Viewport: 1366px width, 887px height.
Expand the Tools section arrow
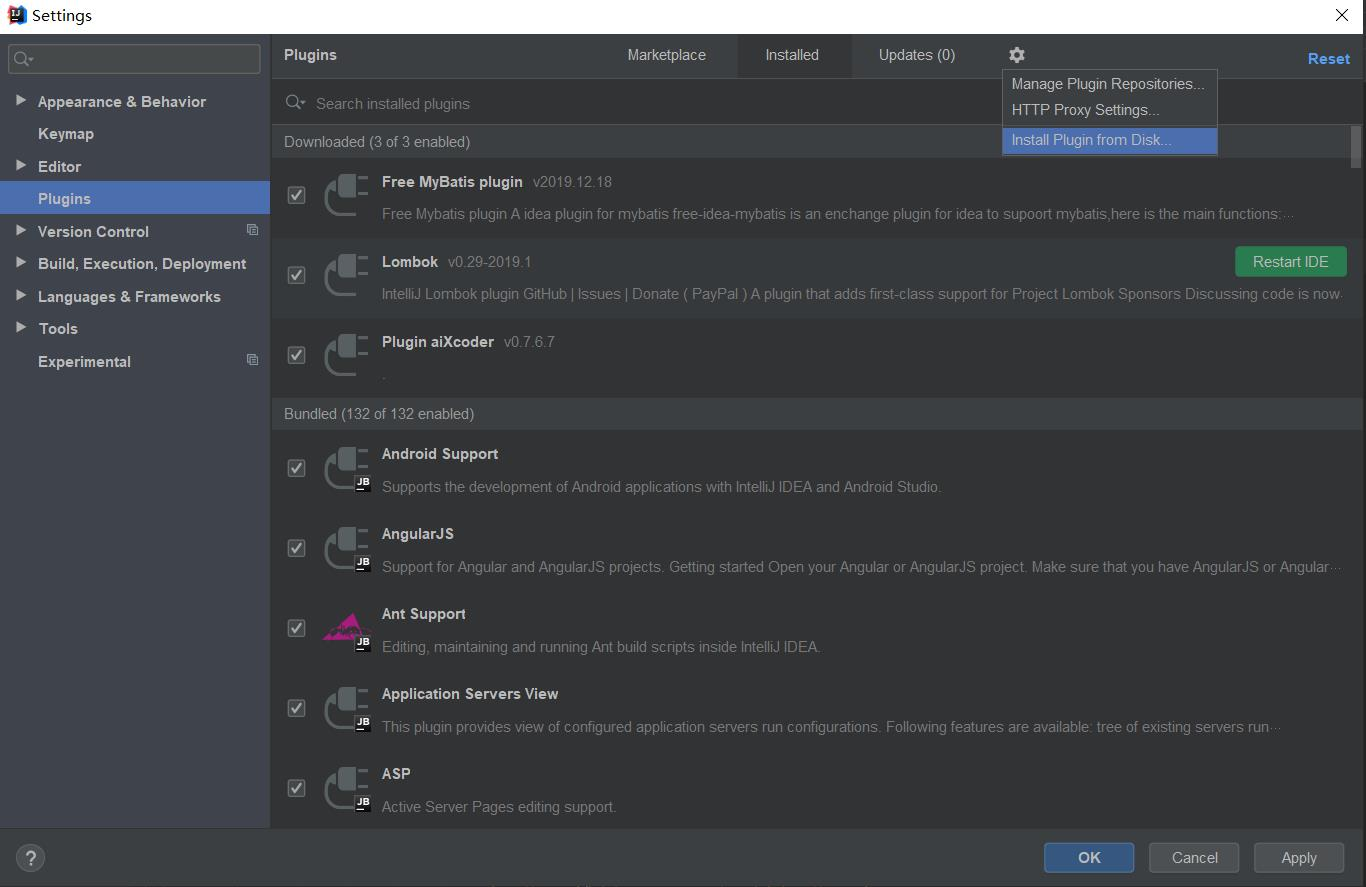[x=21, y=327]
